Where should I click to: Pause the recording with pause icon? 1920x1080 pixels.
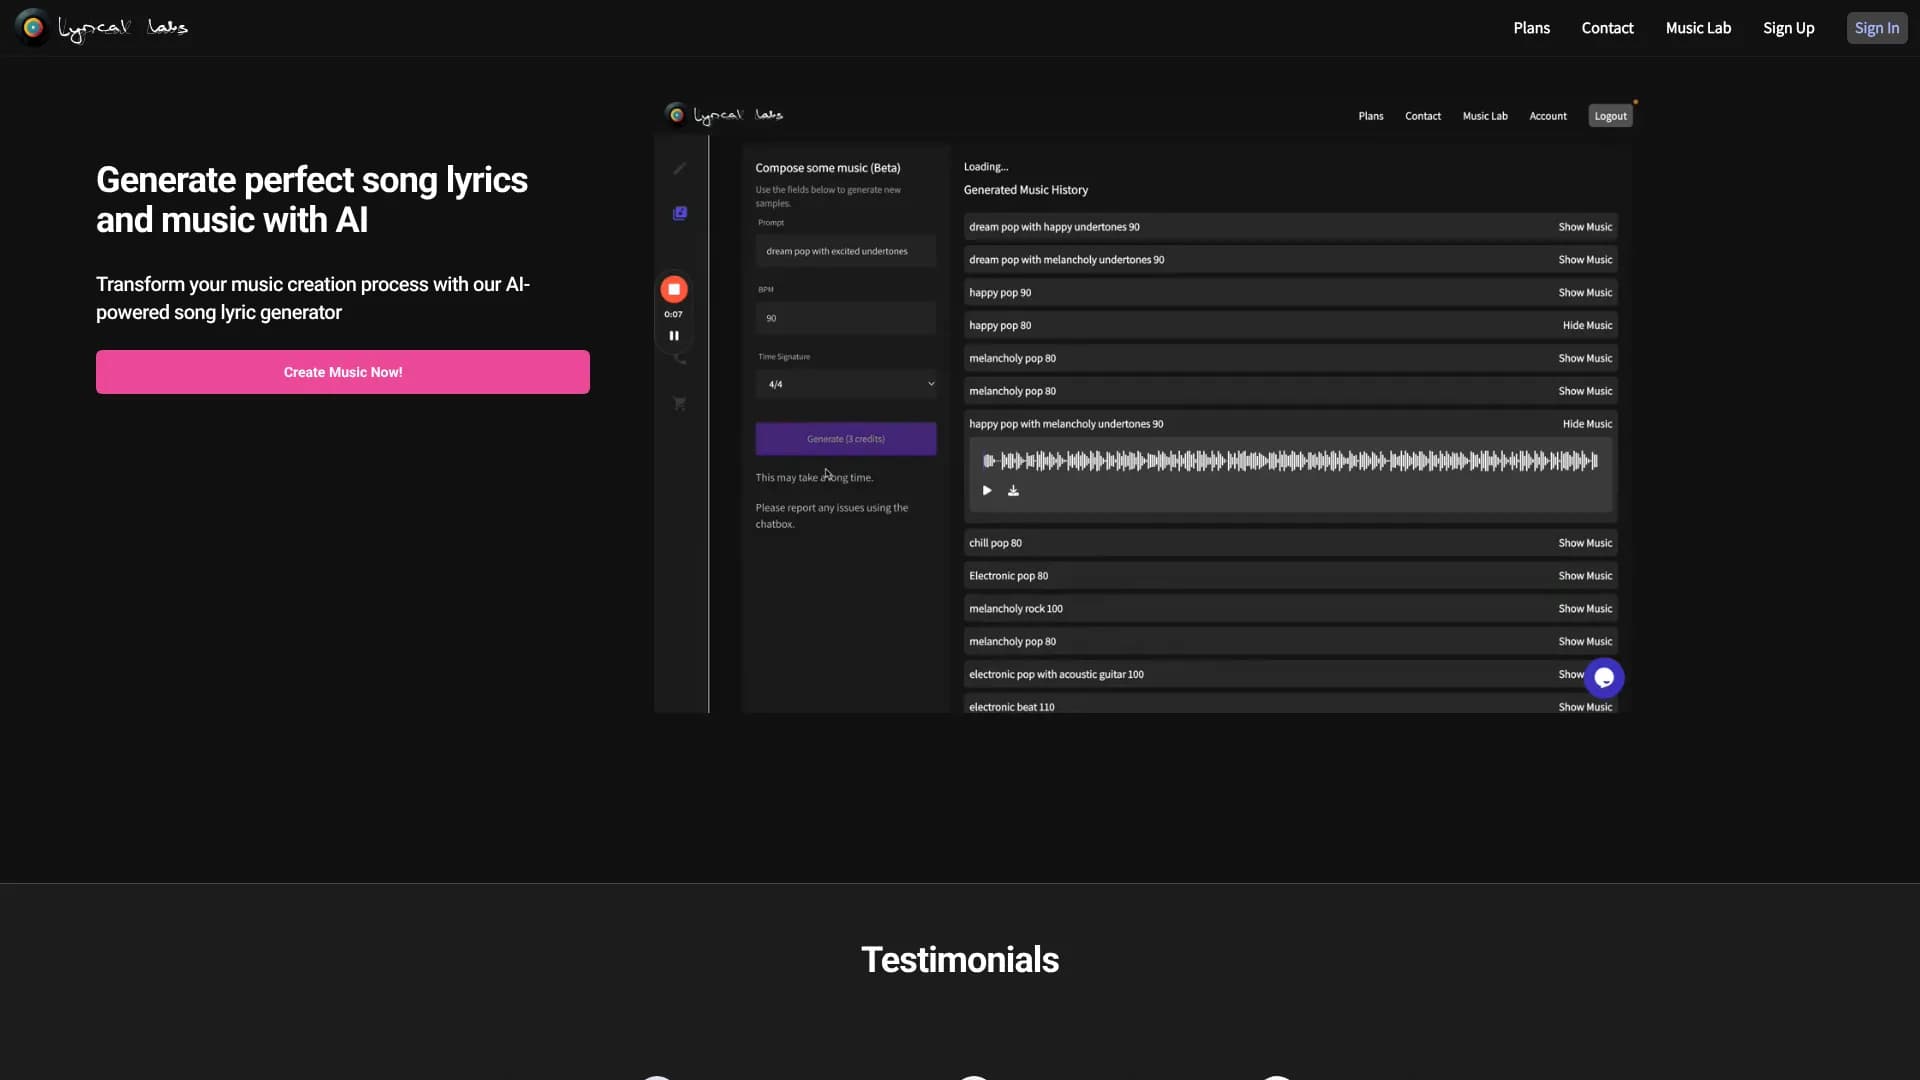[x=674, y=336]
